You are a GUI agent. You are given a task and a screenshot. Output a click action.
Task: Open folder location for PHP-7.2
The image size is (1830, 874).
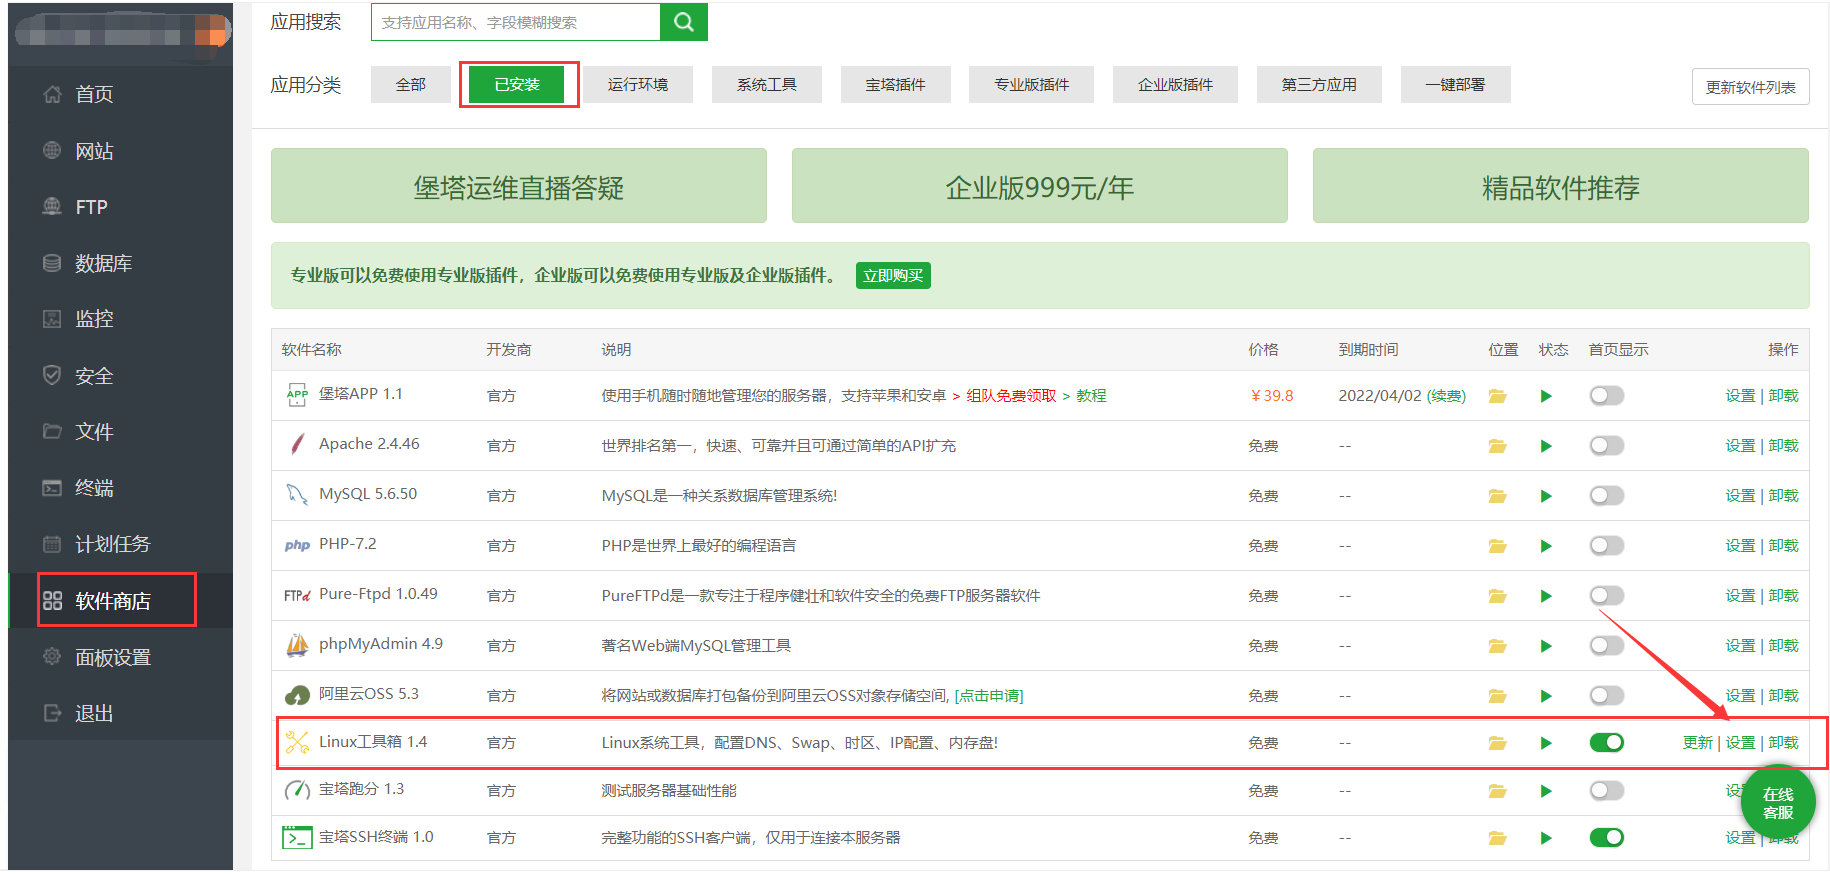1497,546
